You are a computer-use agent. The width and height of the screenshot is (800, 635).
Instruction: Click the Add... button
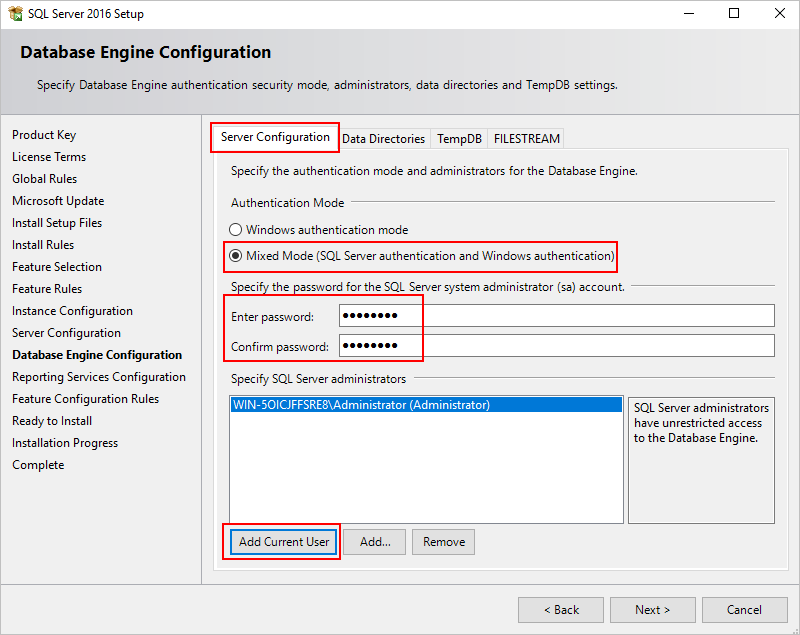[x=375, y=542]
